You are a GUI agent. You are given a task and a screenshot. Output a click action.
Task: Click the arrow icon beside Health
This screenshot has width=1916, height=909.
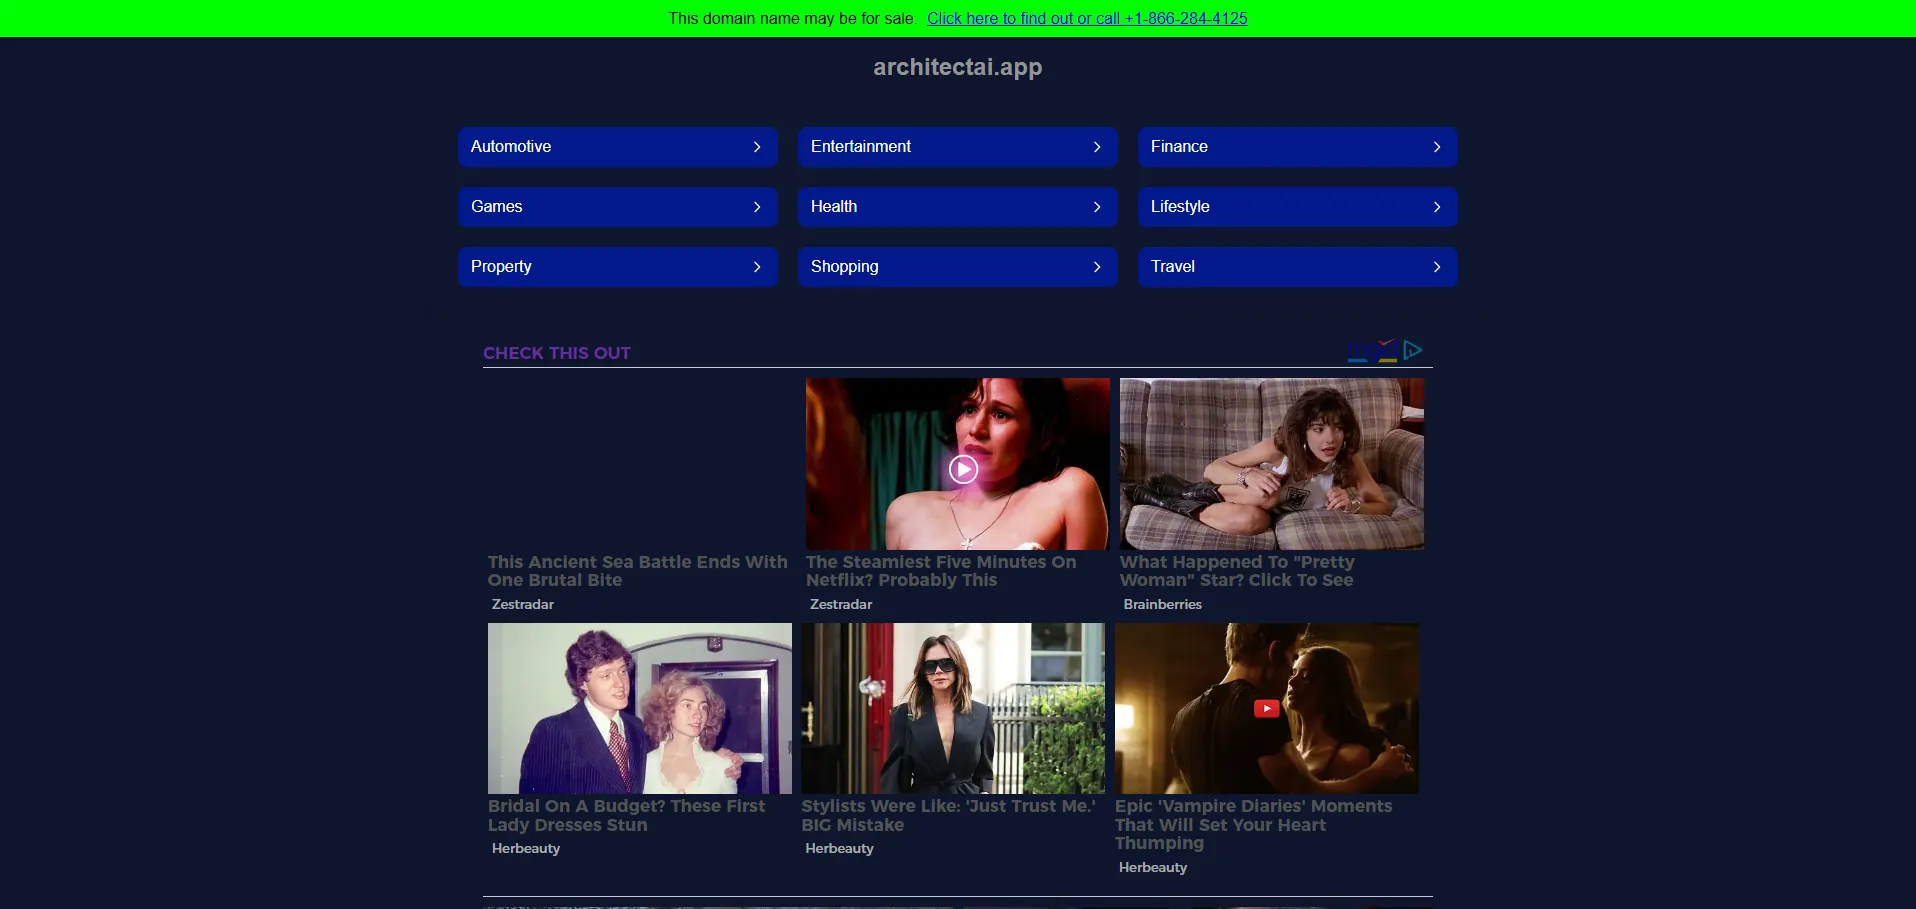[1097, 207]
